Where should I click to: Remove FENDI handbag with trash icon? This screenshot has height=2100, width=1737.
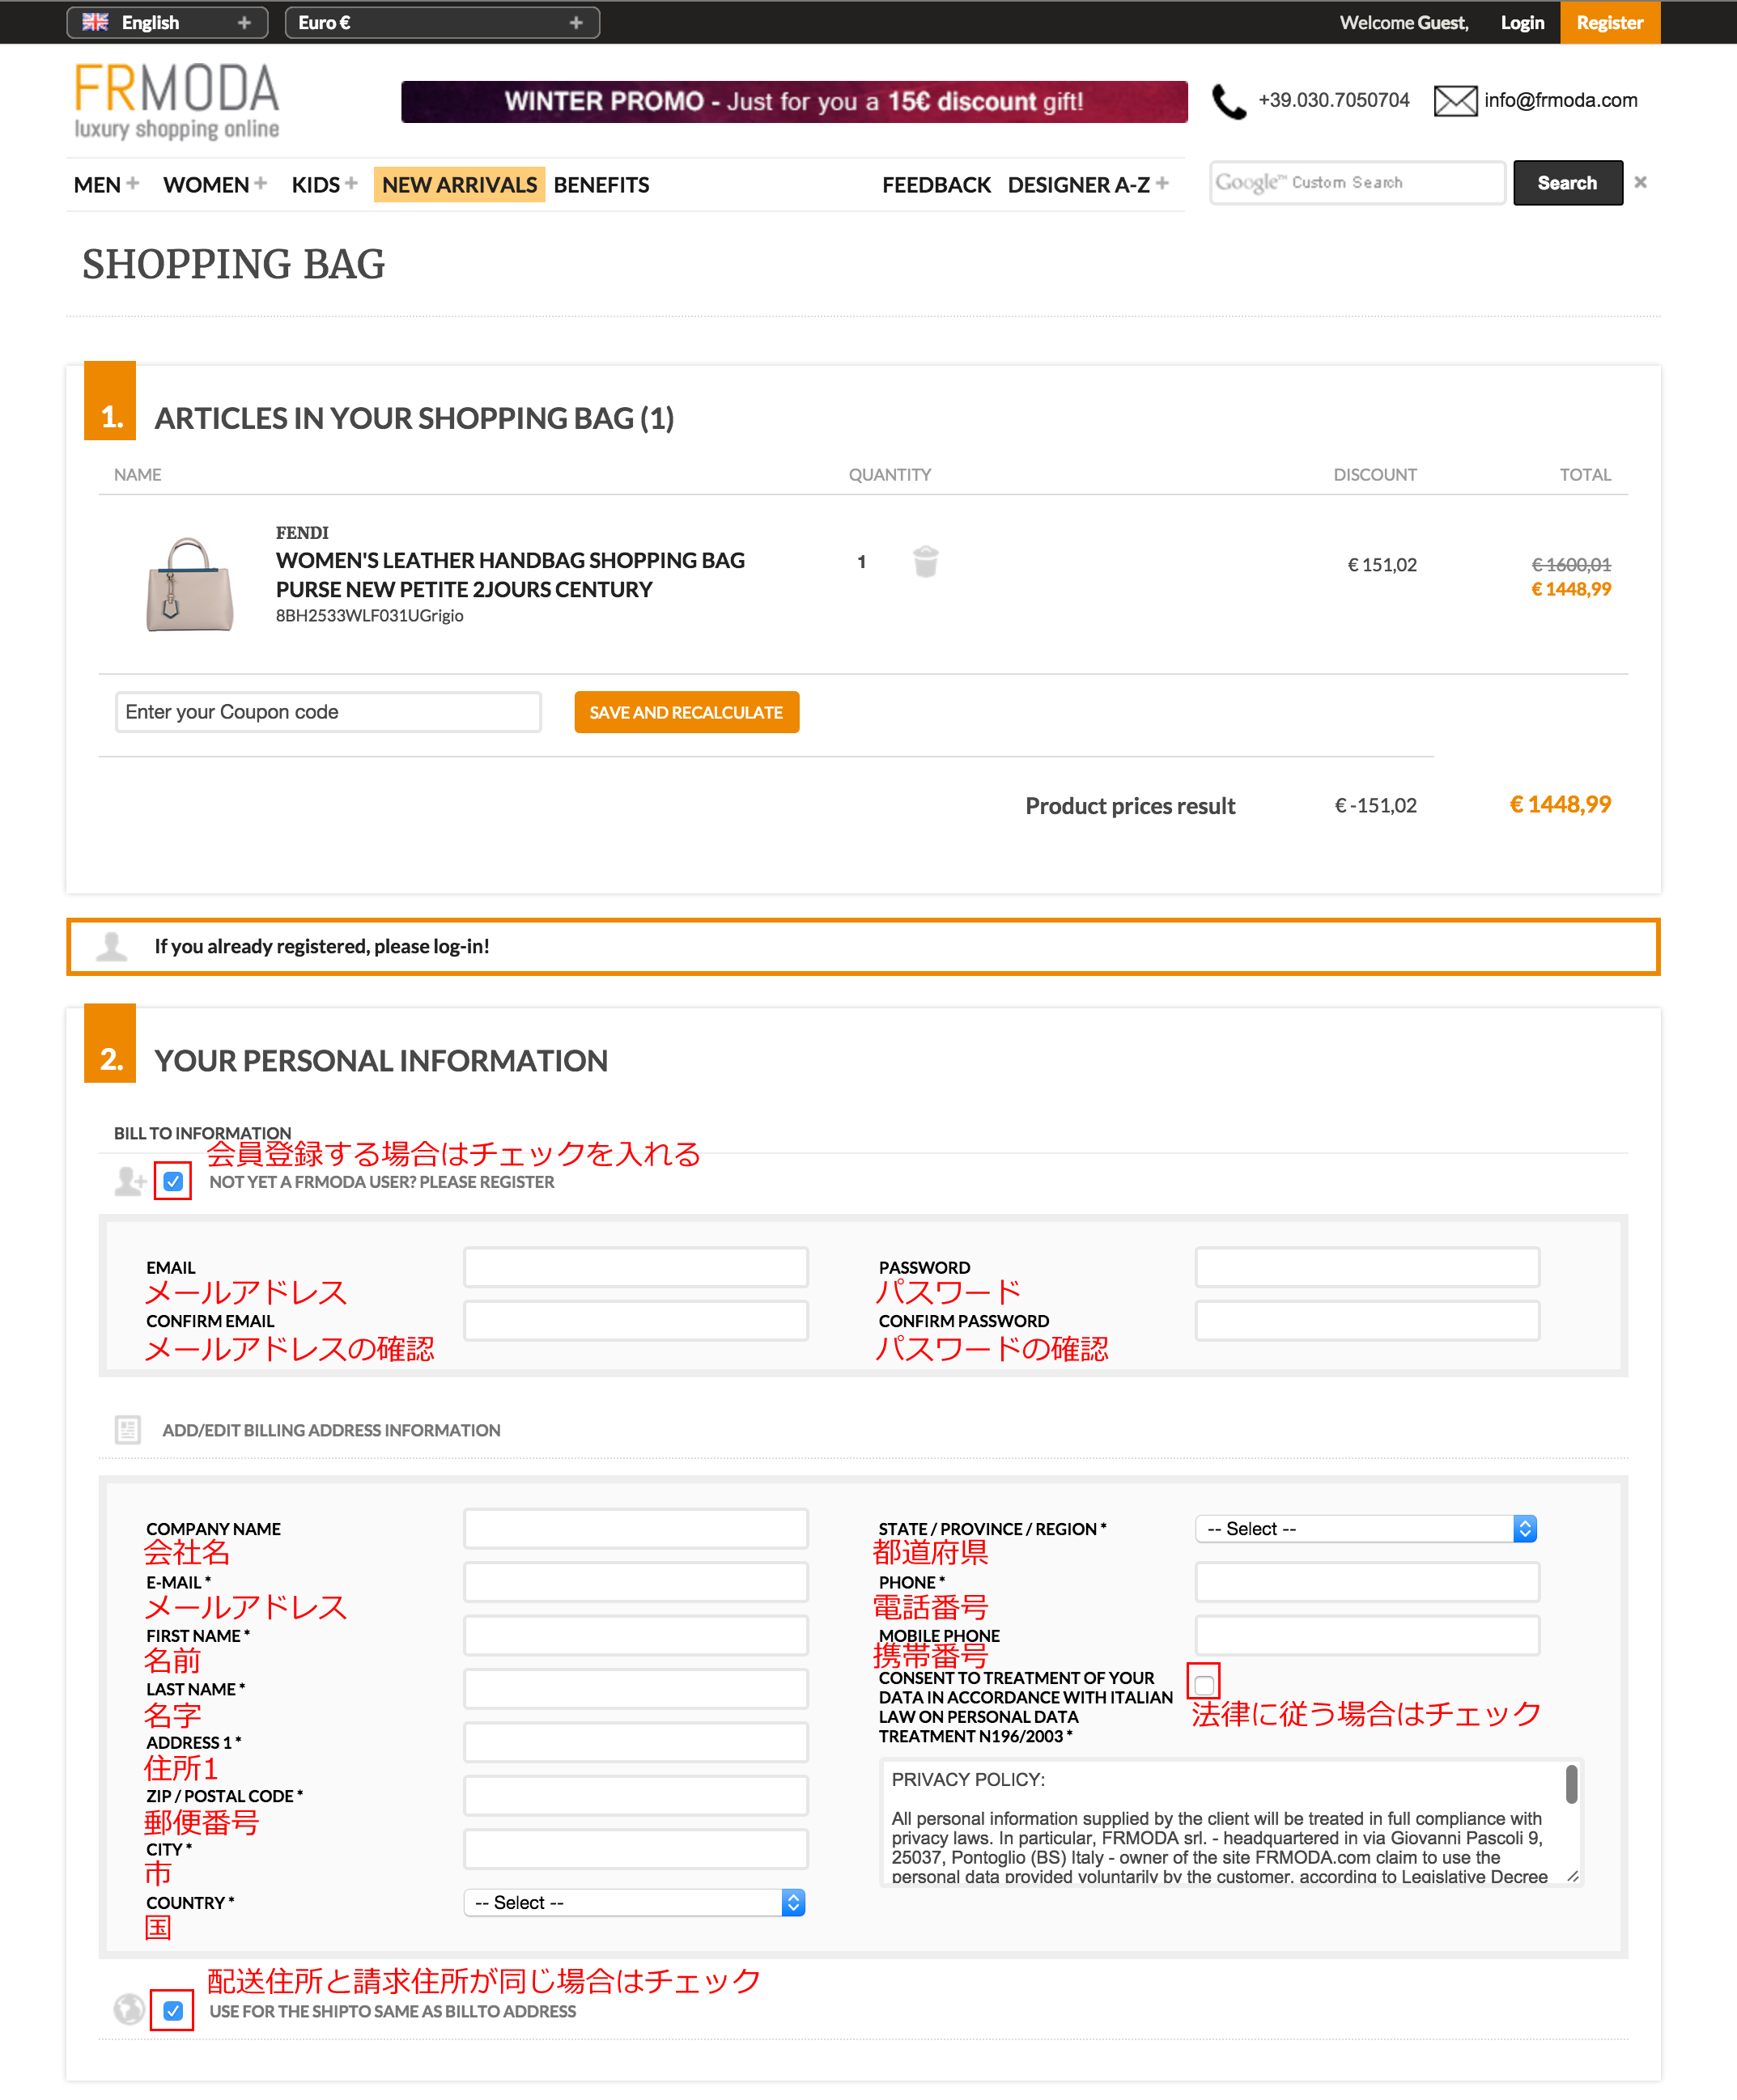[926, 562]
